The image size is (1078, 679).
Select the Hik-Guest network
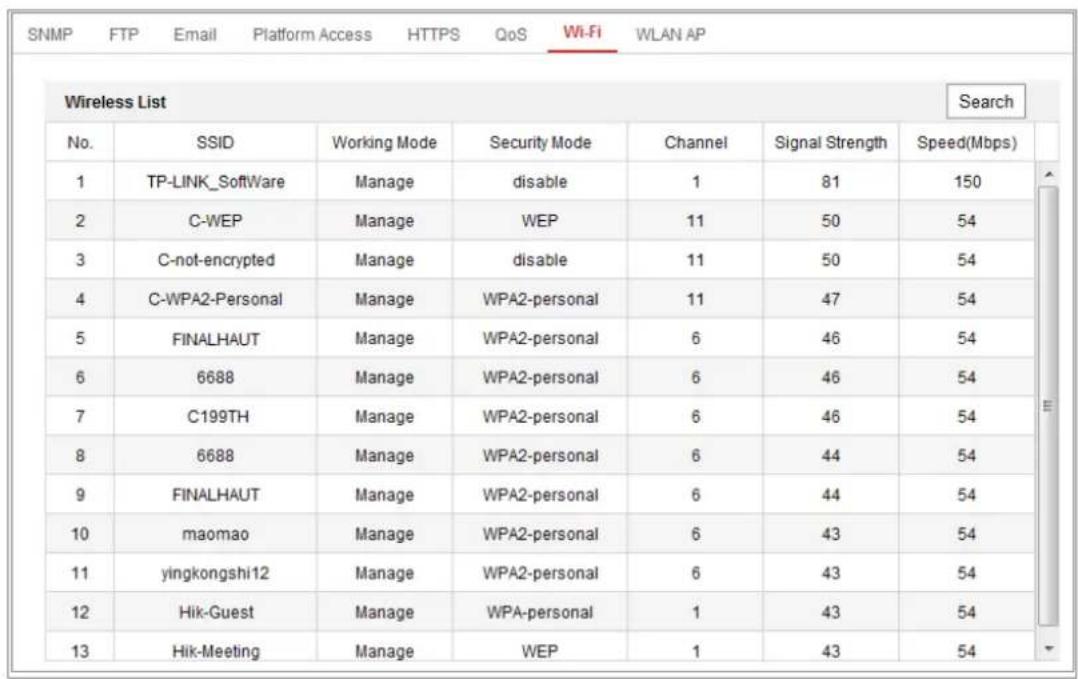(x=540, y=612)
